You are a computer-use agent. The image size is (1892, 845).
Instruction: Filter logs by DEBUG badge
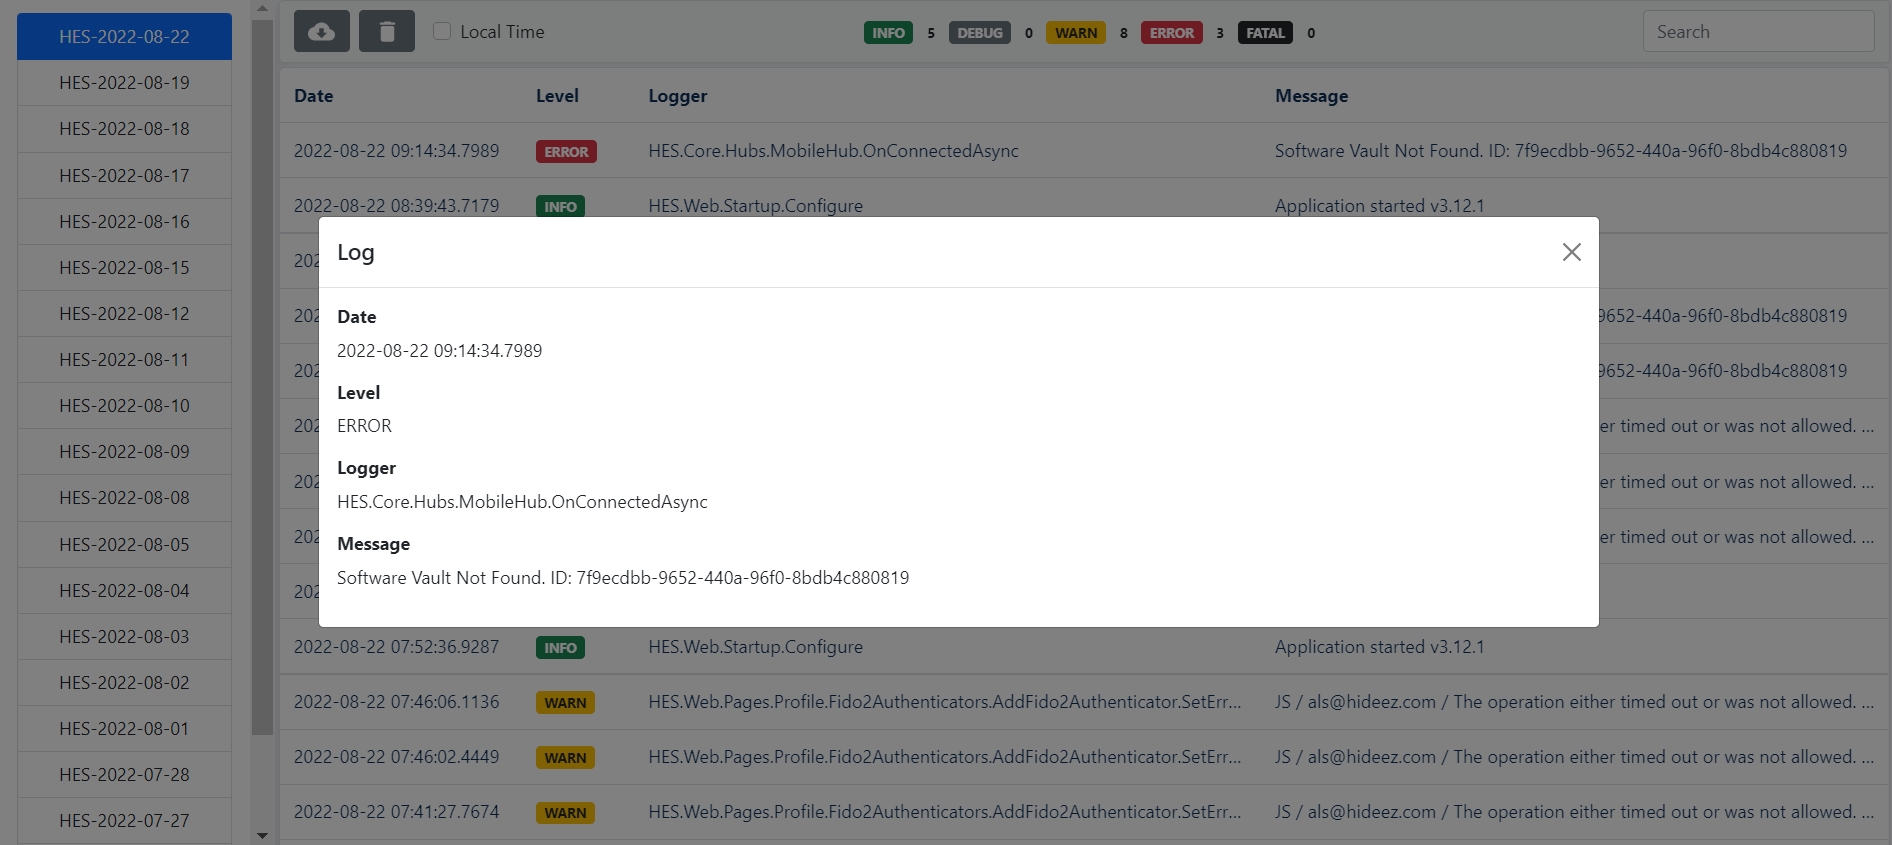click(979, 33)
